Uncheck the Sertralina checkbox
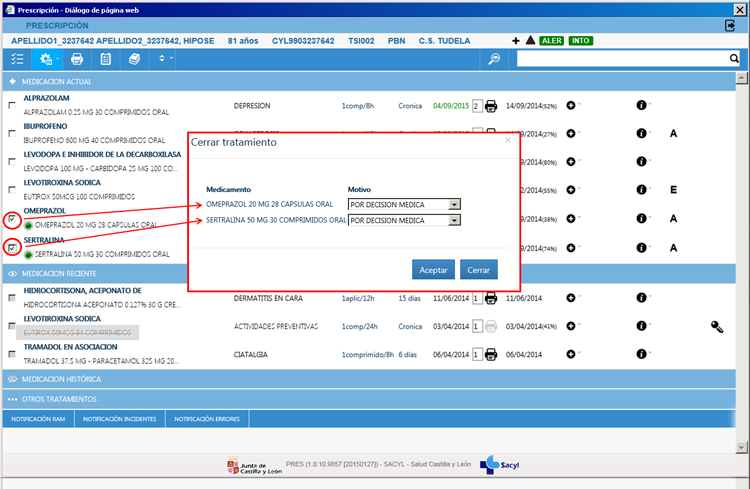Screen dimensions: 750x489 pos(12,247)
